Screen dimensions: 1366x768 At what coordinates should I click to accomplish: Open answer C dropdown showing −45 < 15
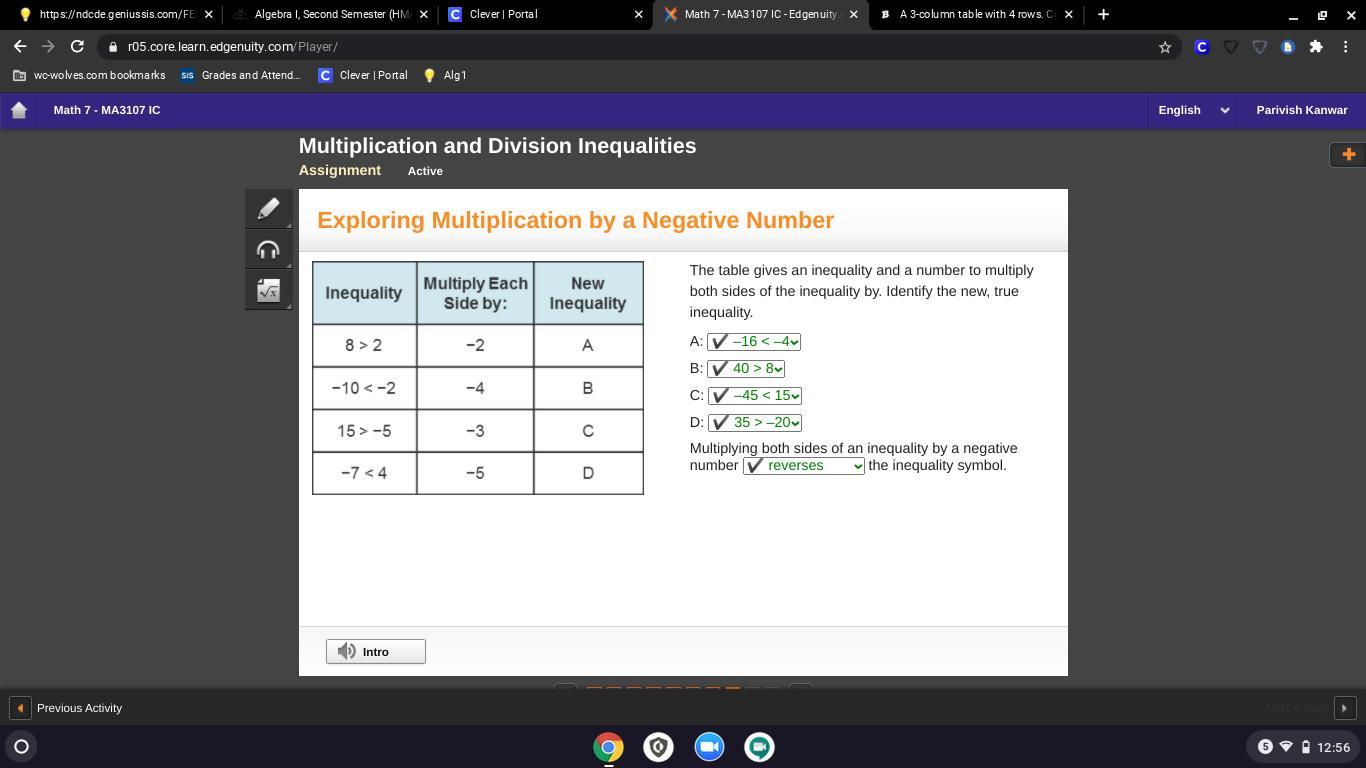[x=755, y=396]
